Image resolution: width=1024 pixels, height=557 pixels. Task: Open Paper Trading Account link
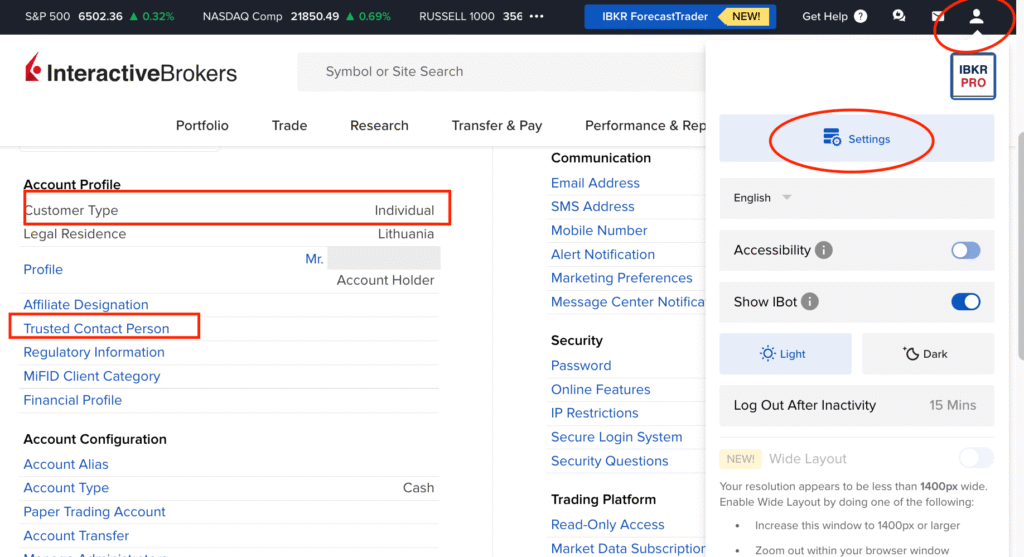click(x=94, y=512)
